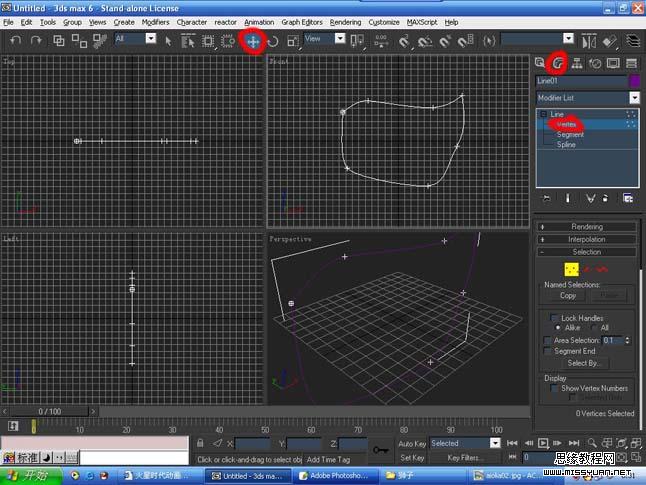Collapse the Selection rollout
646x485 pixels.
coord(587,252)
